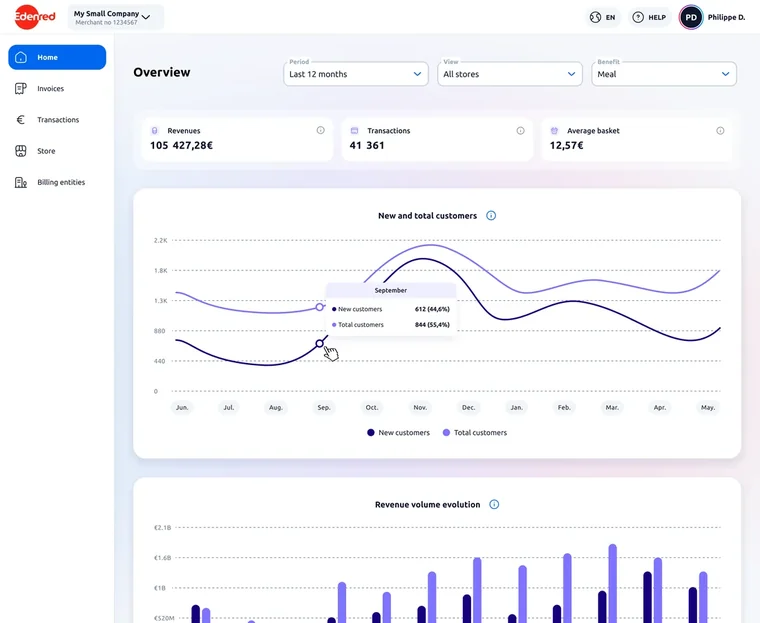
Task: Click the Billing entities building icon
Action: [x=21, y=182]
